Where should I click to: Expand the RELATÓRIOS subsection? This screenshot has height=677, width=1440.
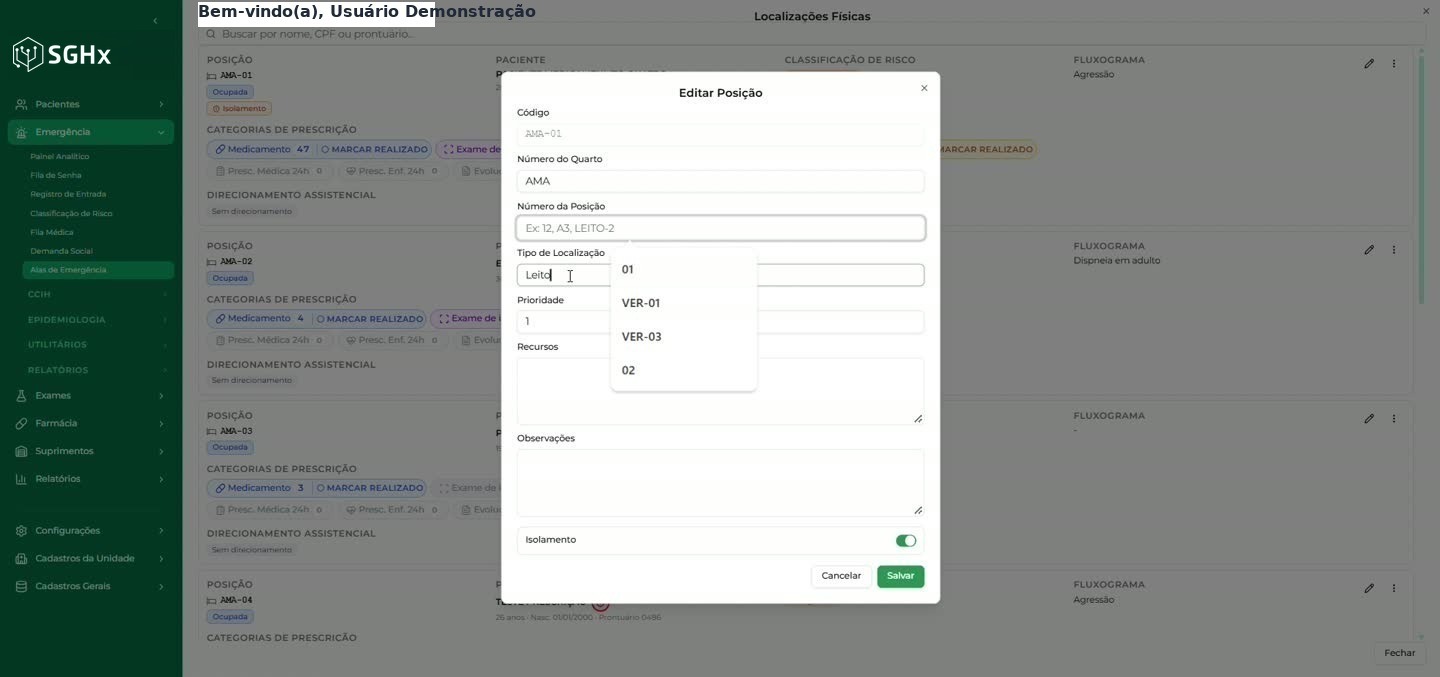[x=97, y=370]
